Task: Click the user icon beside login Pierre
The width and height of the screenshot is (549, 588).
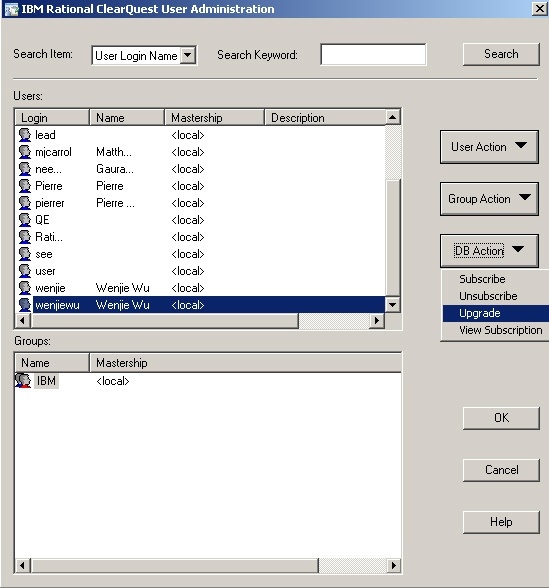Action: (25, 186)
